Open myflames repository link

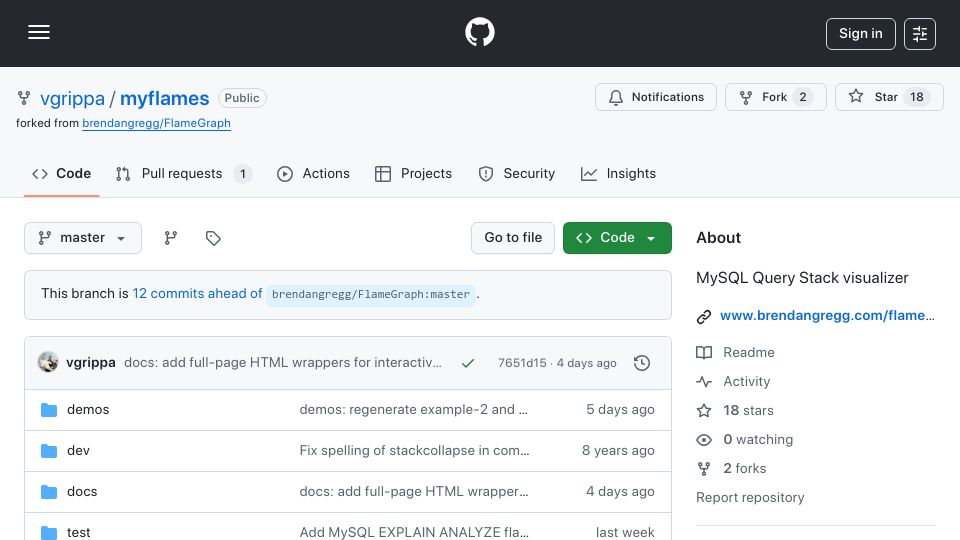(165, 99)
